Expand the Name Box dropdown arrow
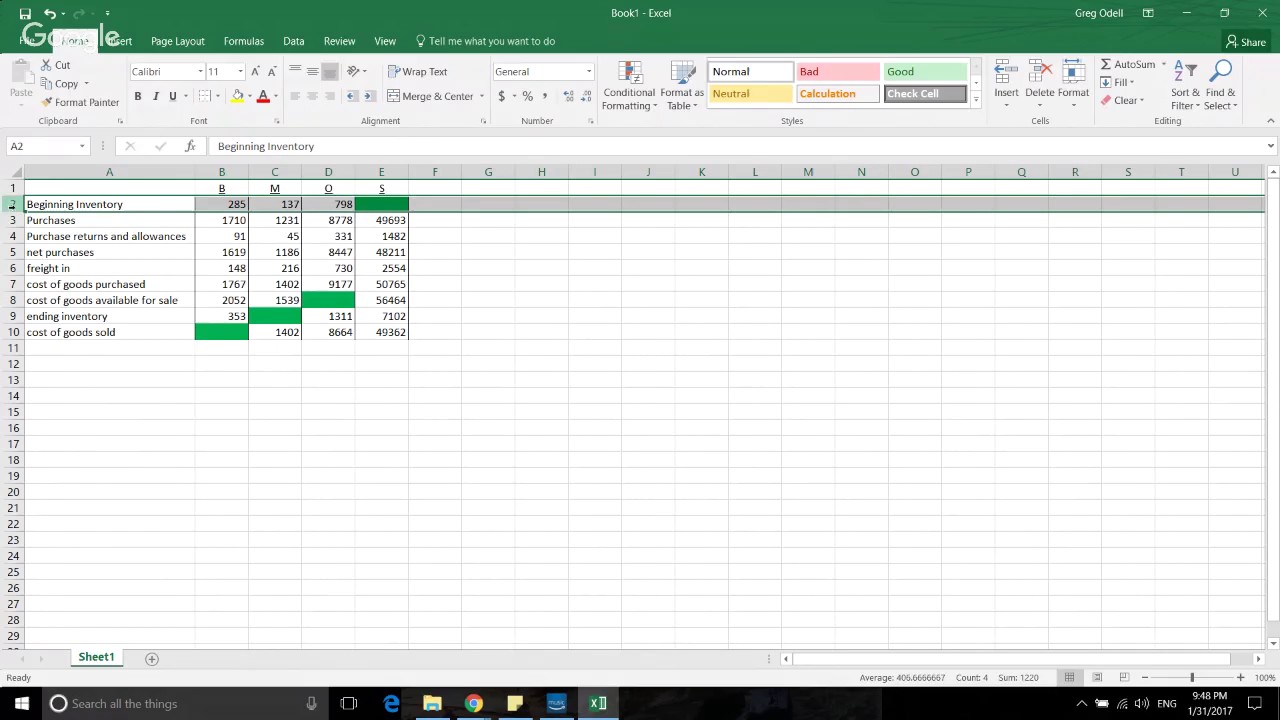Image resolution: width=1280 pixels, height=720 pixels. tap(81, 146)
